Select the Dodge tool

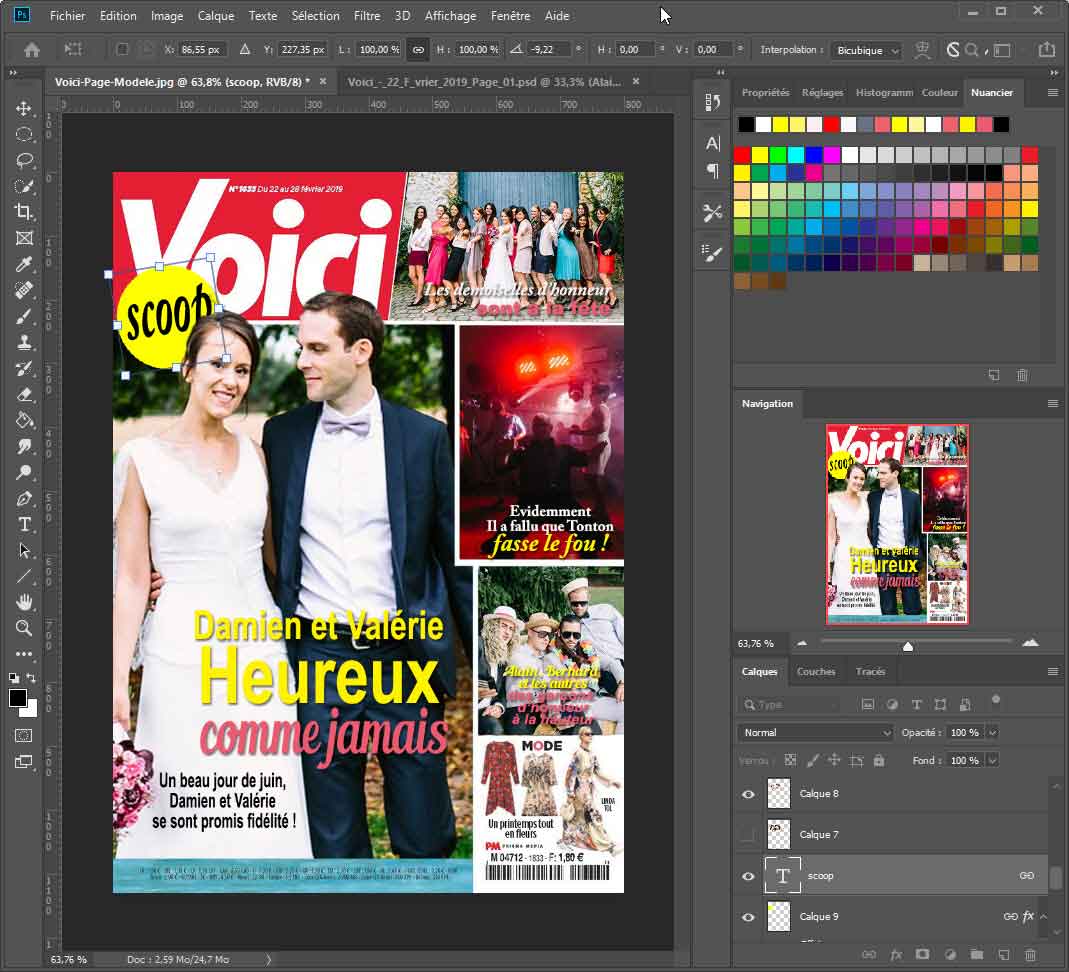(x=24, y=472)
